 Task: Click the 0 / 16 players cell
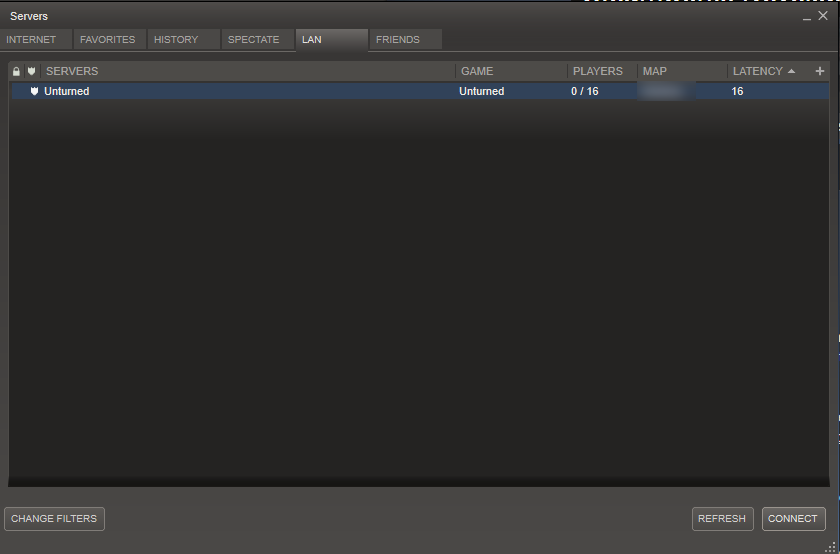coord(584,91)
